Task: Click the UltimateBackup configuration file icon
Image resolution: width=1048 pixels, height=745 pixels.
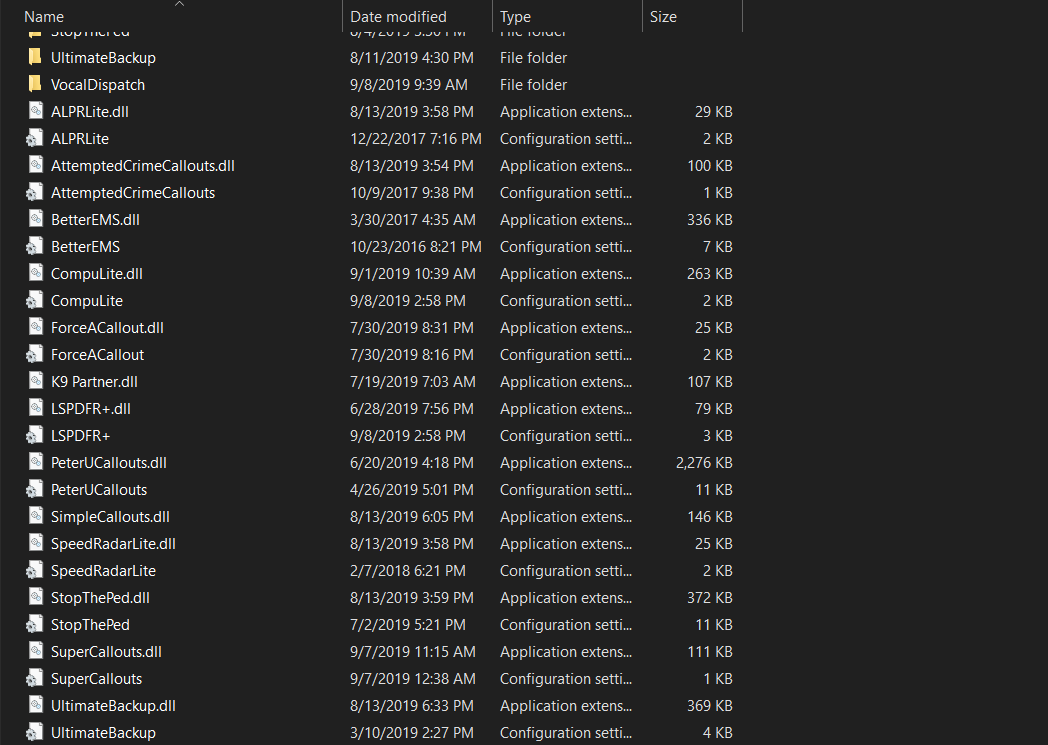Action: [35, 733]
